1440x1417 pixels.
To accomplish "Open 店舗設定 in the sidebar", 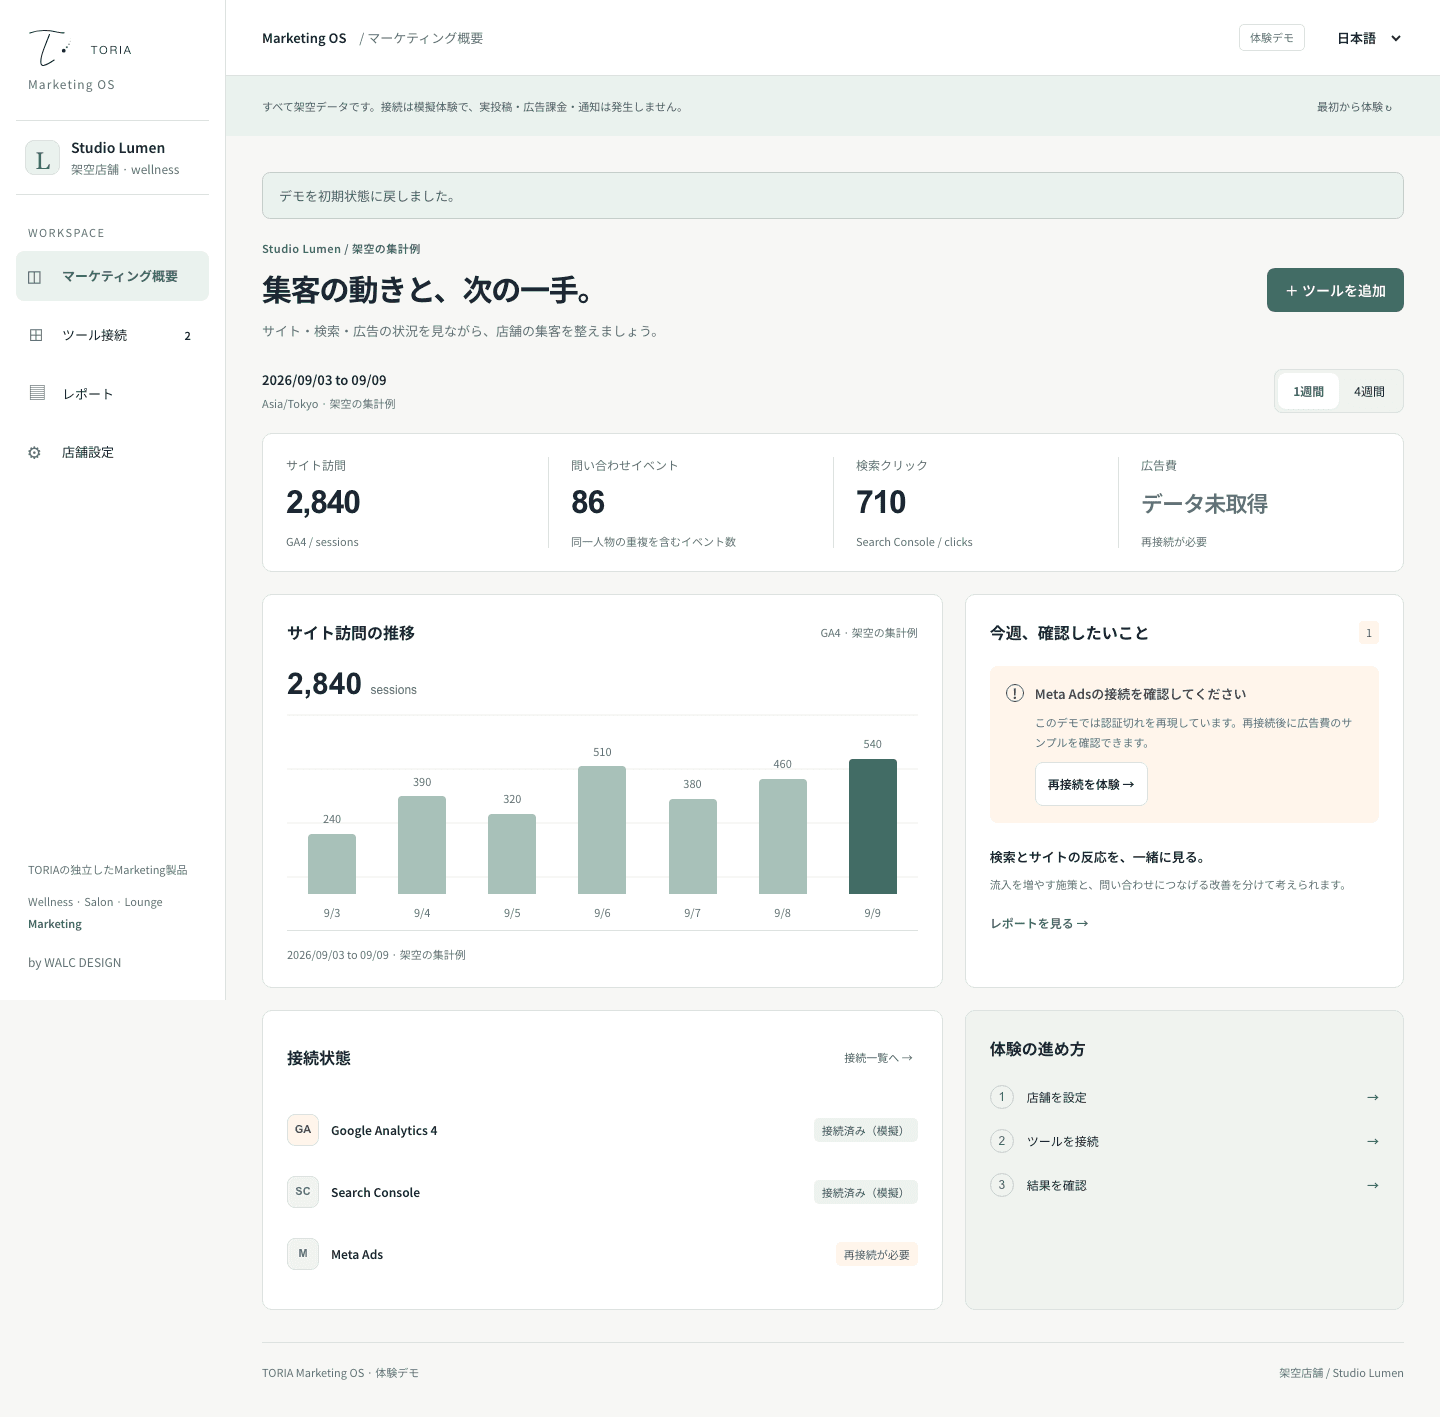I will tap(112, 452).
